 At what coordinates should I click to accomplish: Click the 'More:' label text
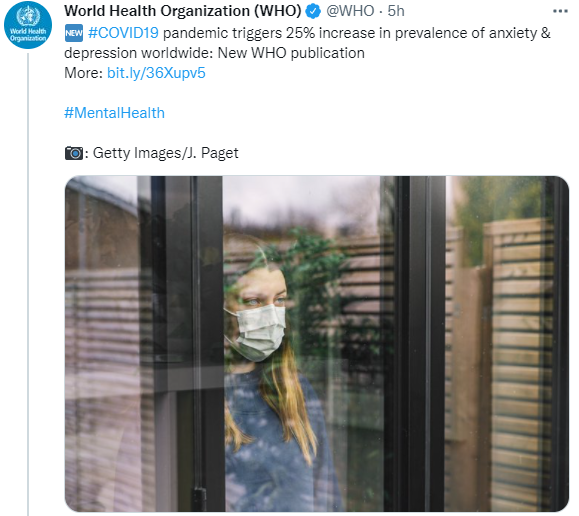(x=83, y=73)
